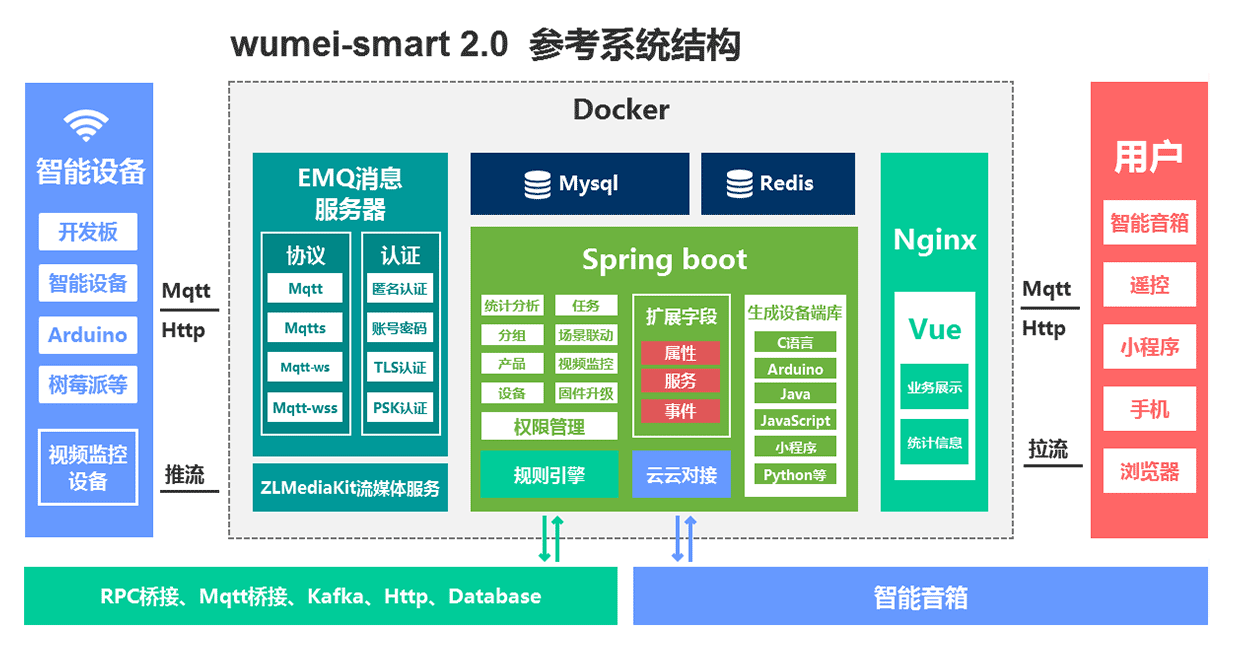Click the 视频监控设备 outlined box
The image size is (1234, 650).
[88, 468]
